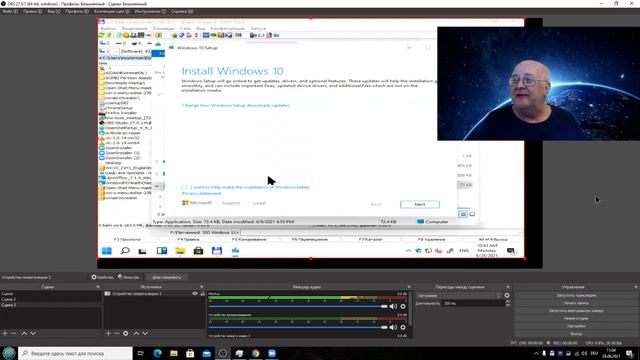
Task: Click the Длительность duration input field
Action: [473, 303]
